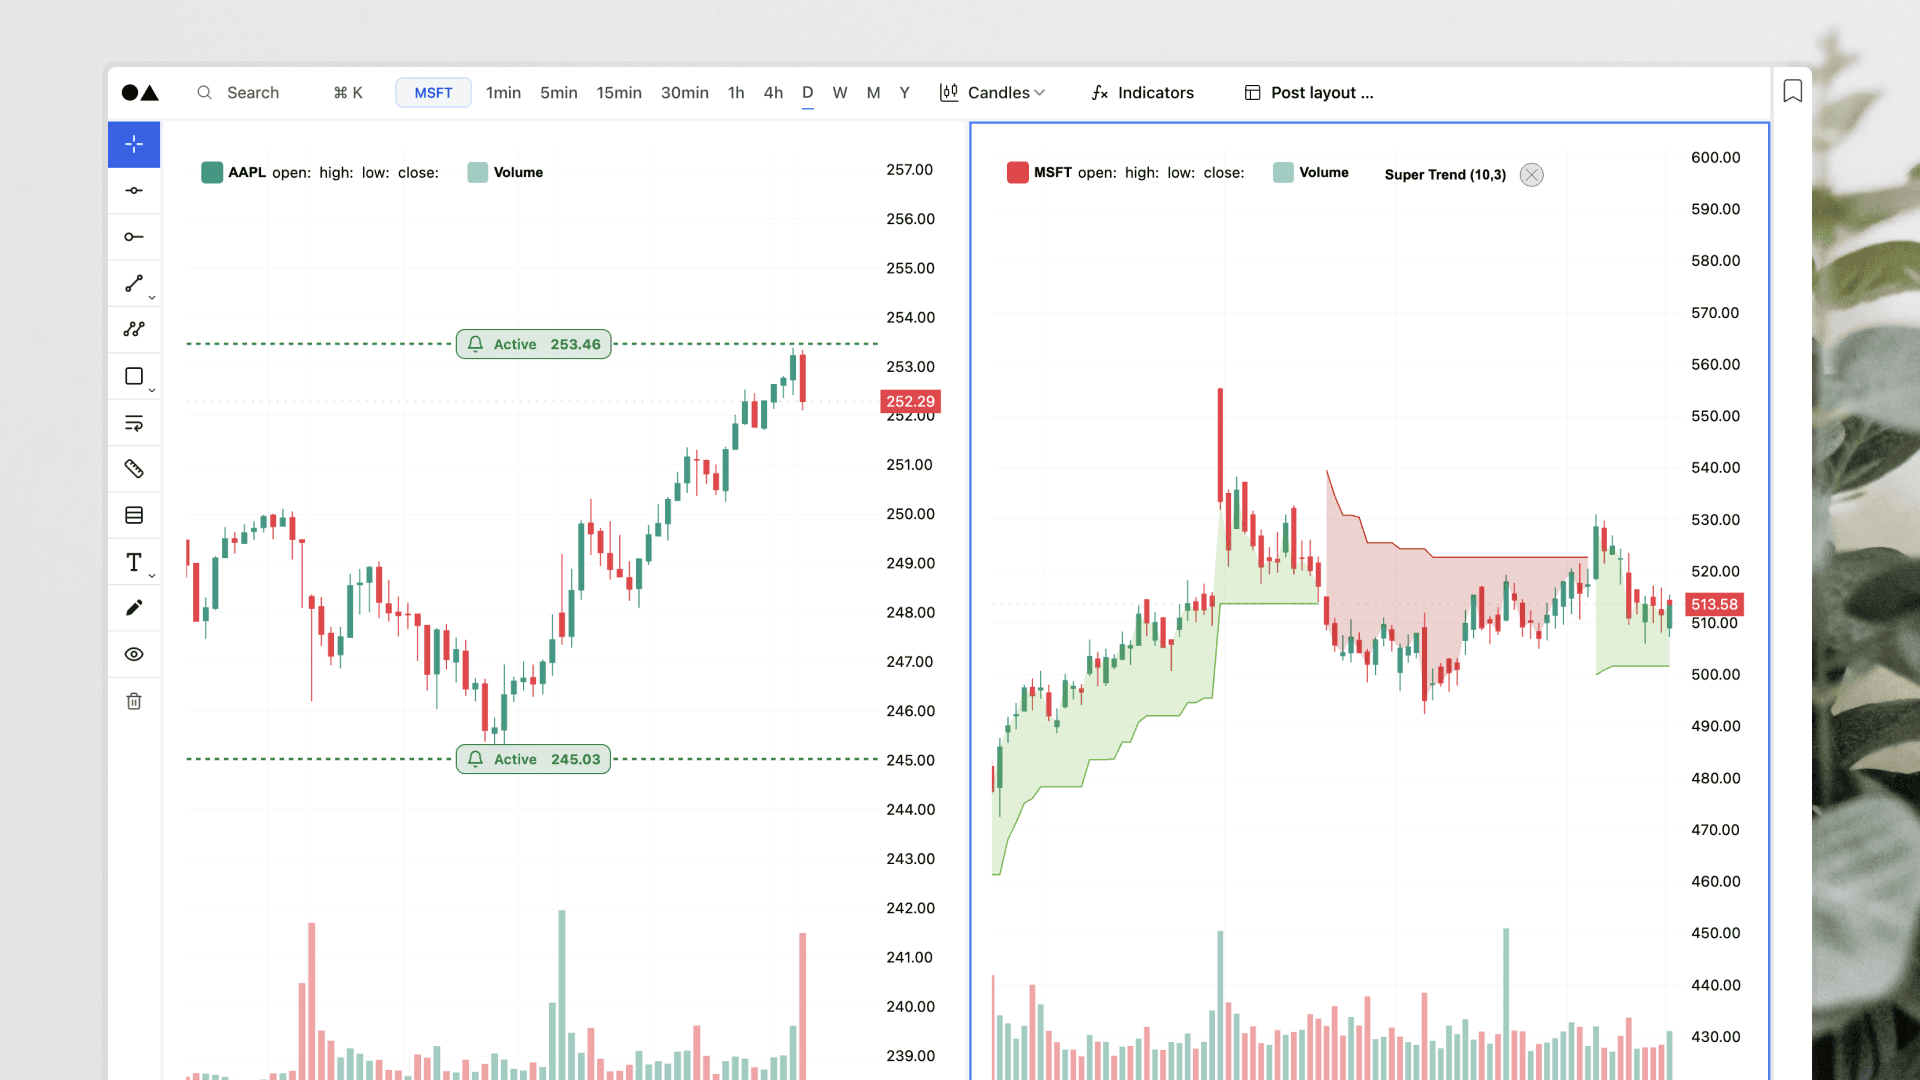
Task: Select the brush drawing tool
Action: click(x=134, y=607)
